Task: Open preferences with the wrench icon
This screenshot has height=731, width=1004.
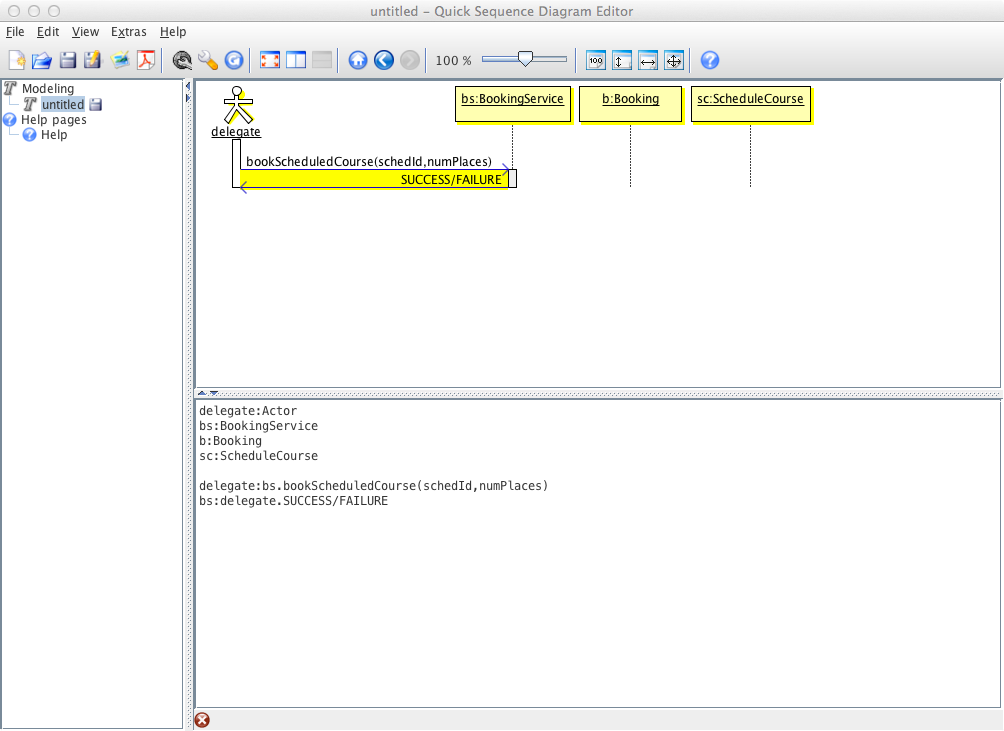Action: [208, 60]
